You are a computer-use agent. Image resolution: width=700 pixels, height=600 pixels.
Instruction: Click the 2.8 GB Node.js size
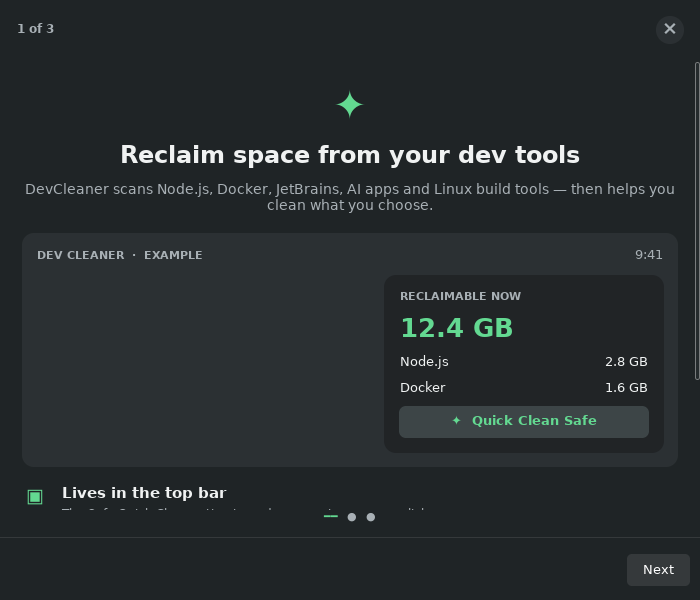coord(626,362)
